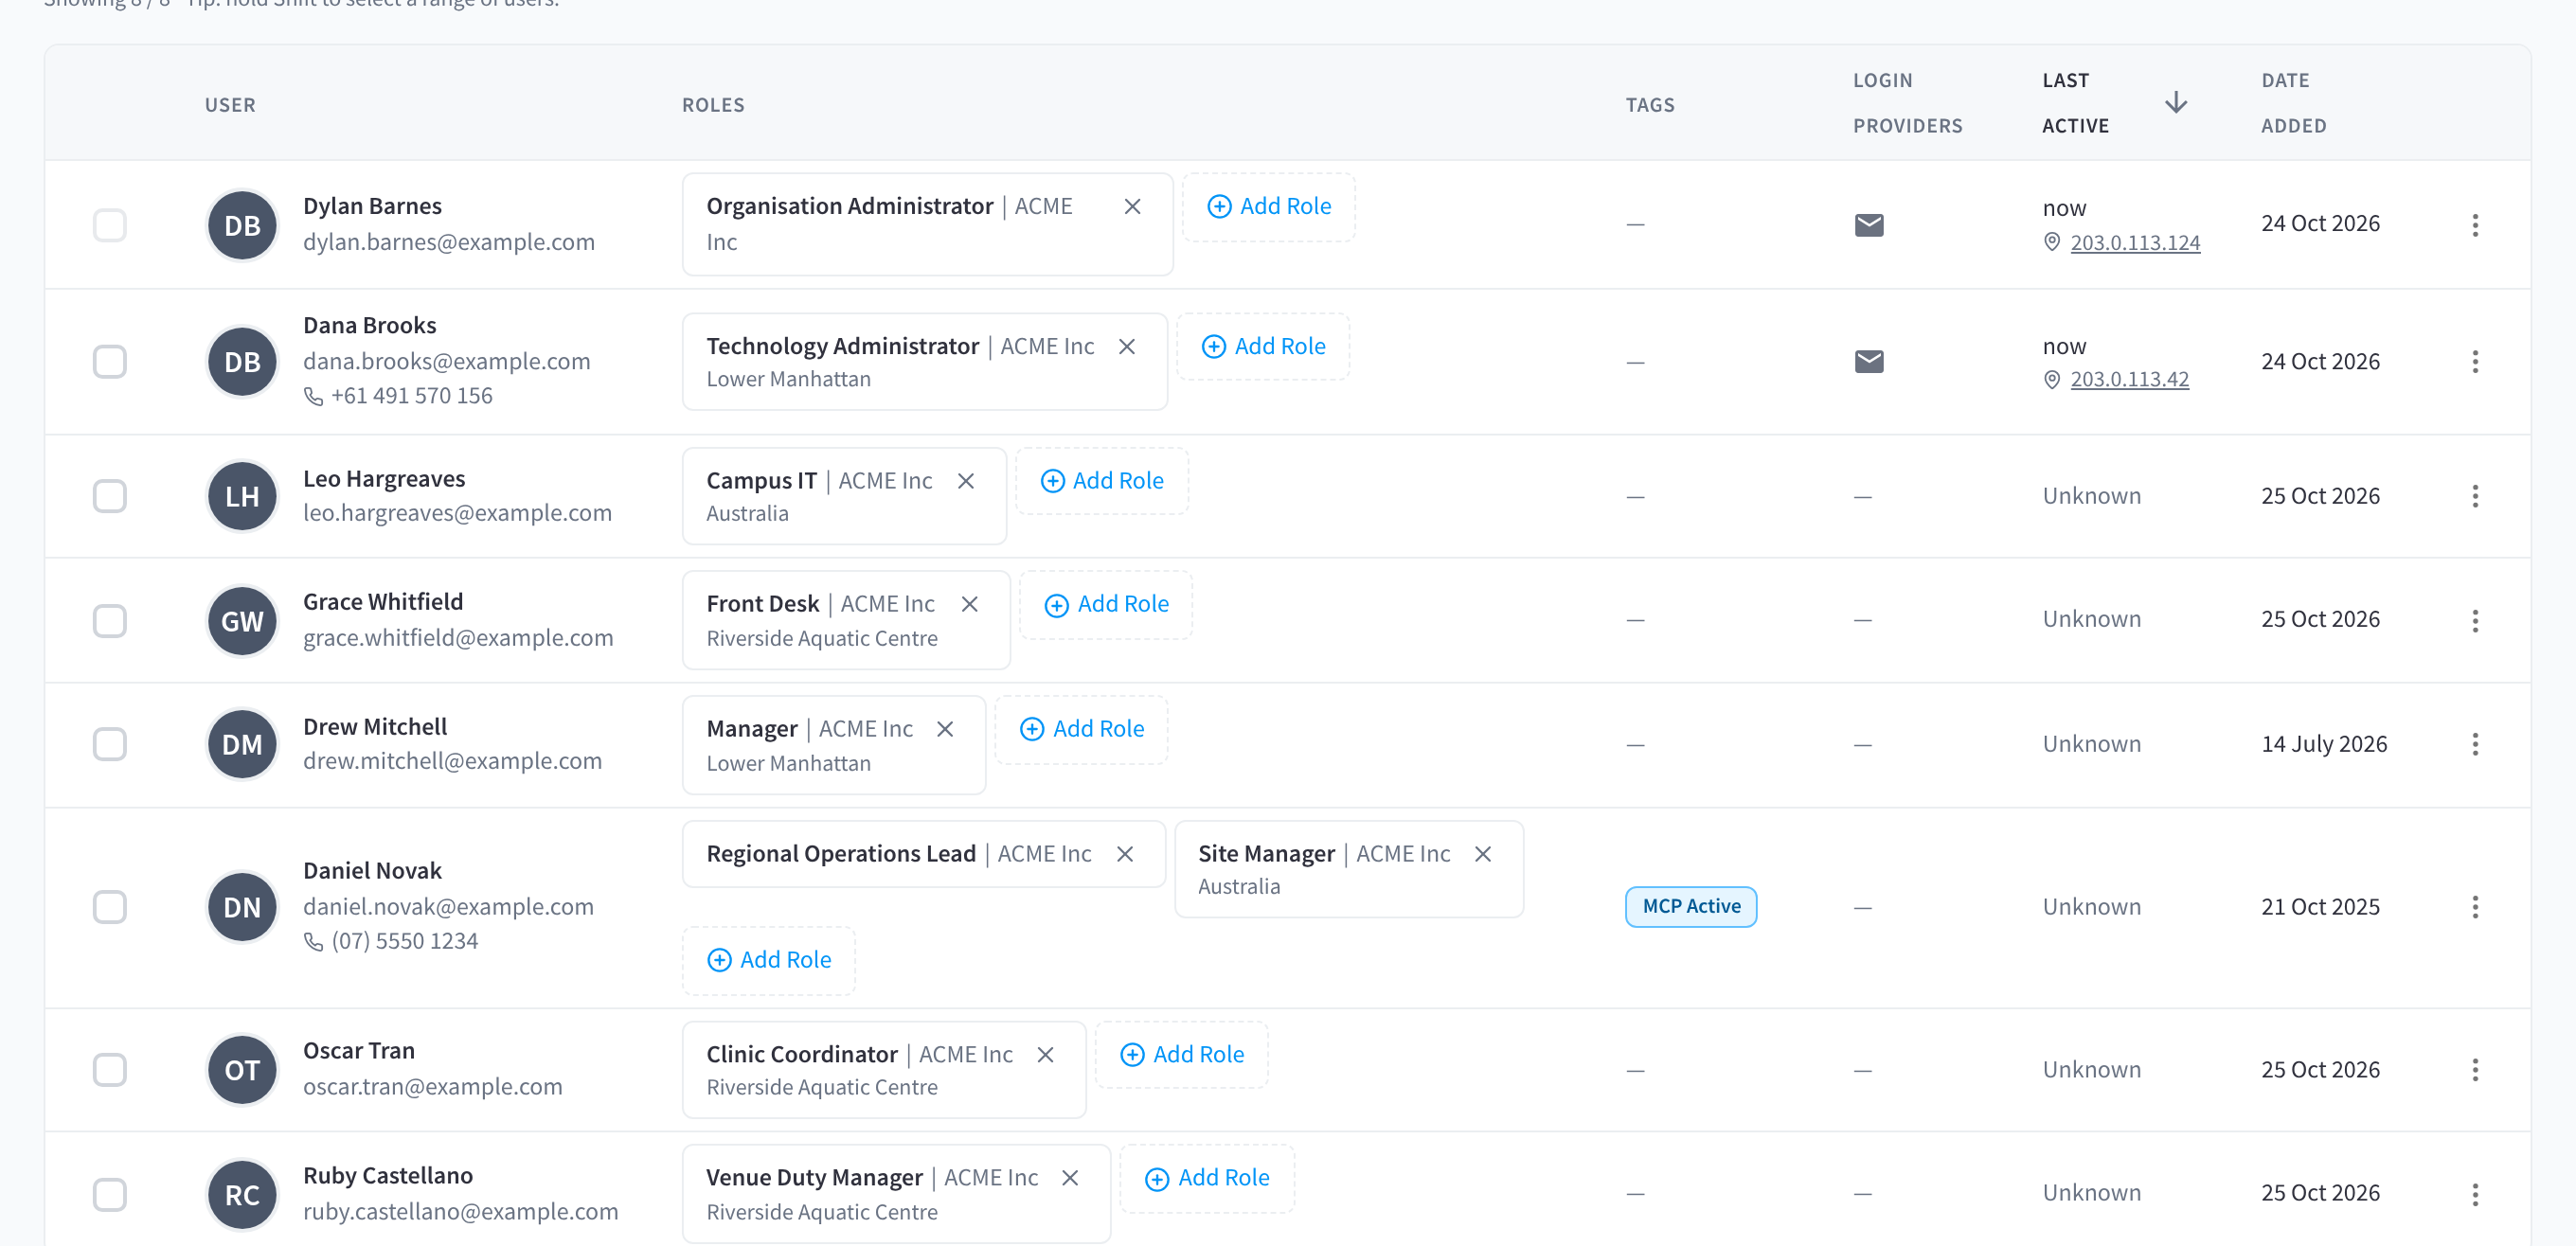Click the MCP Active tag
The image size is (2576, 1246).
click(1690, 907)
